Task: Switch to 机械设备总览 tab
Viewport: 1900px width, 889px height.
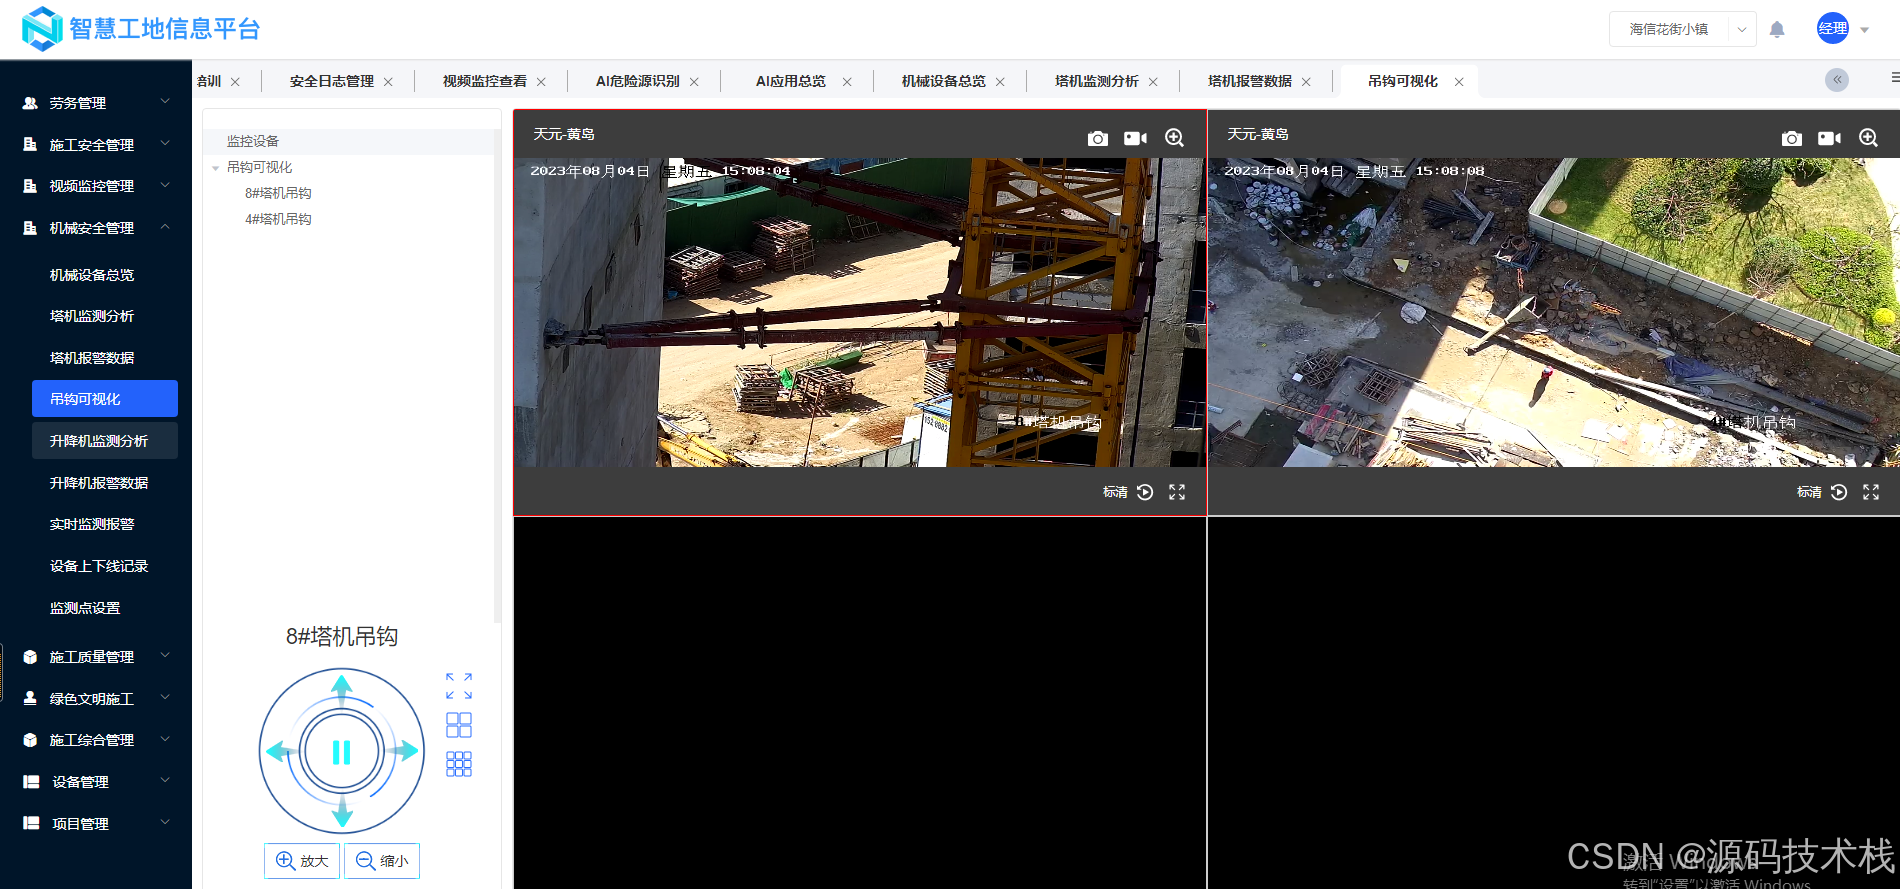Action: pyautogui.click(x=944, y=81)
